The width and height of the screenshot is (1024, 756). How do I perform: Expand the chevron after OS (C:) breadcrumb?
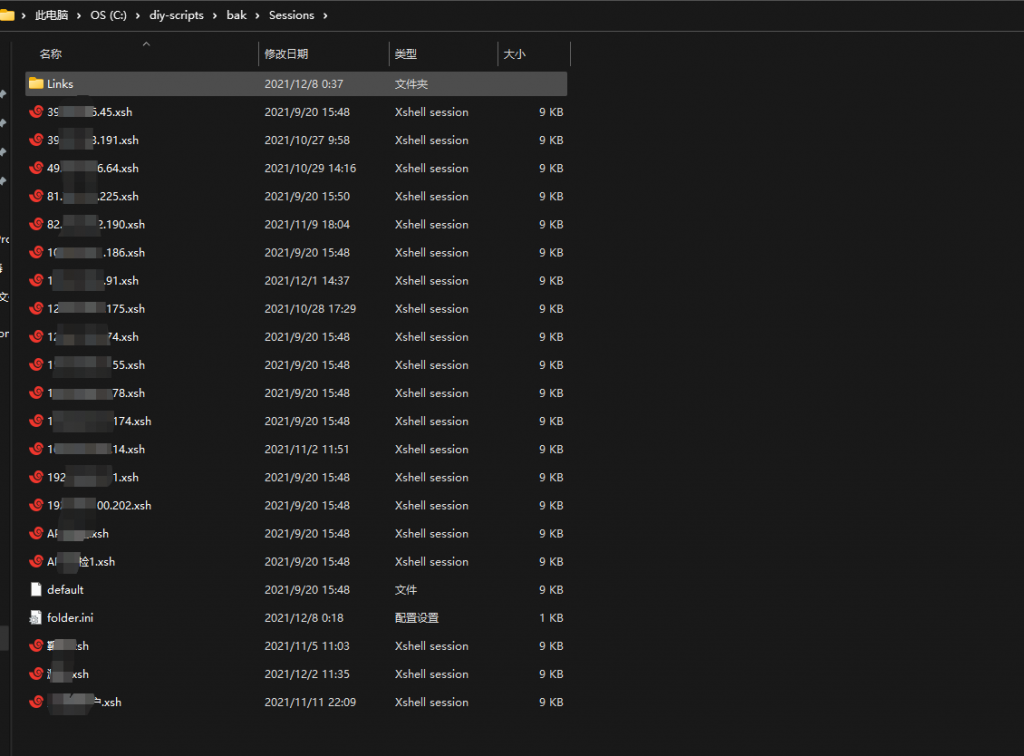click(137, 16)
